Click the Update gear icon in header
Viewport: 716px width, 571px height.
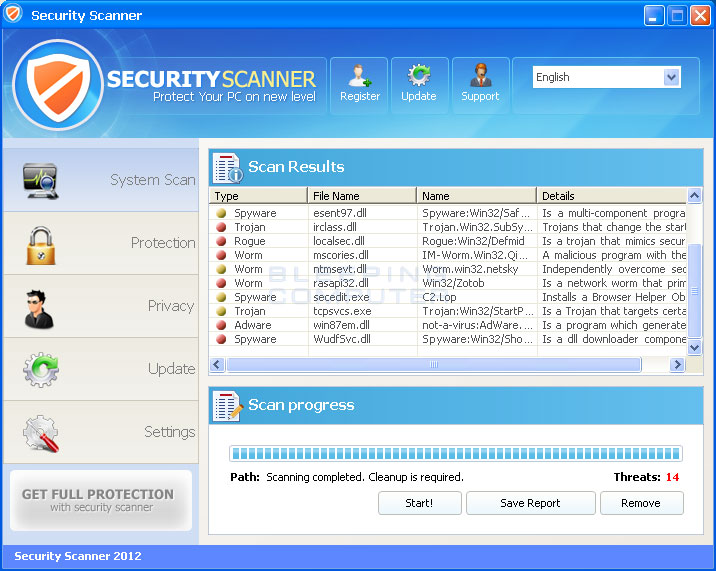419,75
